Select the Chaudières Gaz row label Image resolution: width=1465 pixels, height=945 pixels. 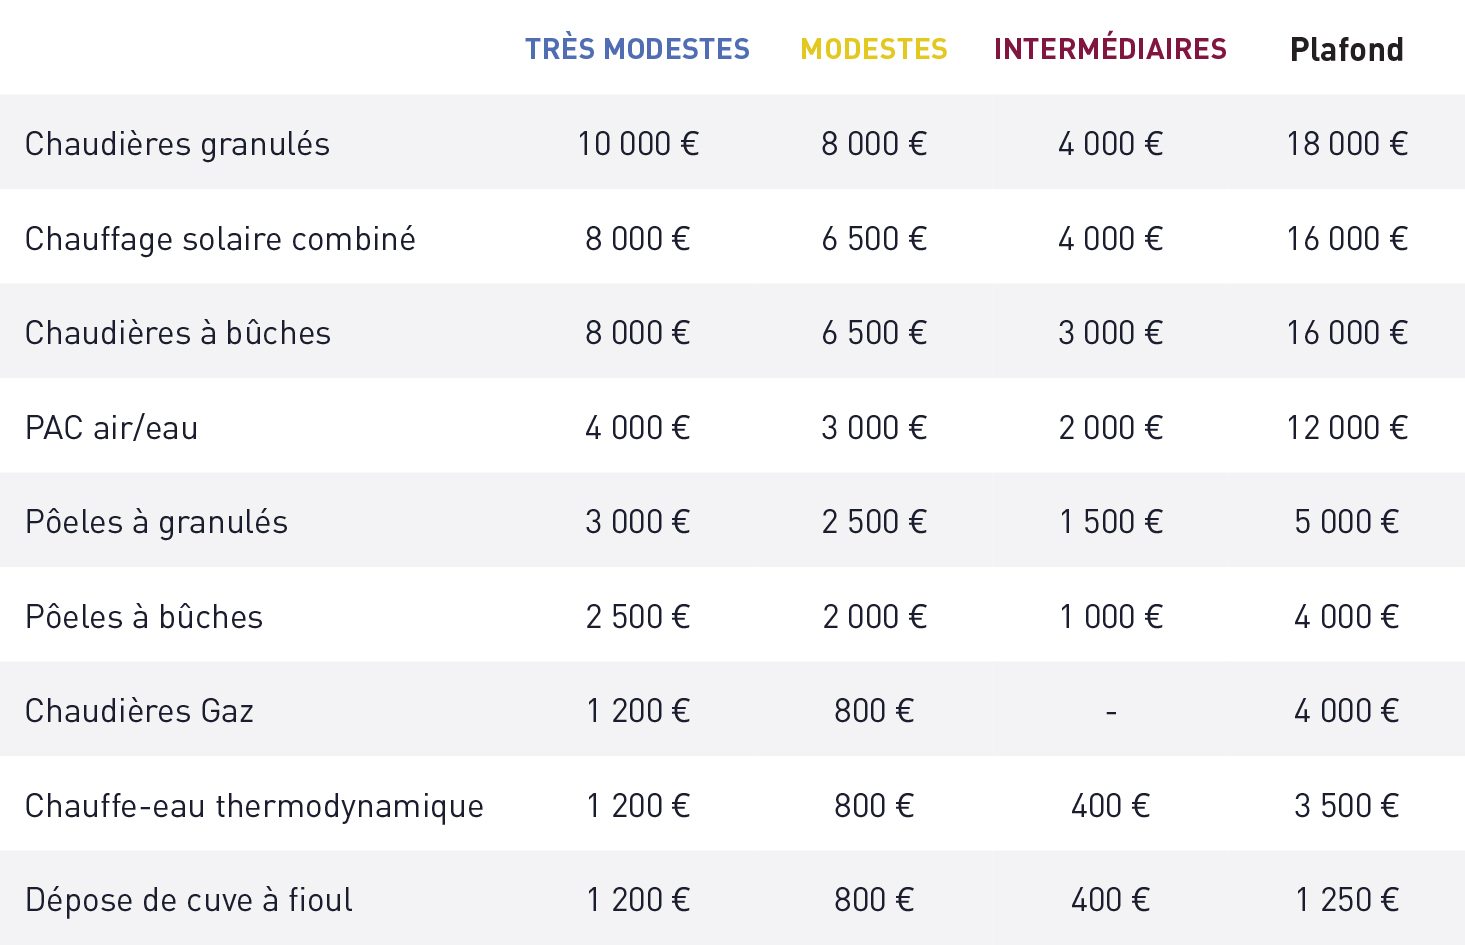point(139,711)
